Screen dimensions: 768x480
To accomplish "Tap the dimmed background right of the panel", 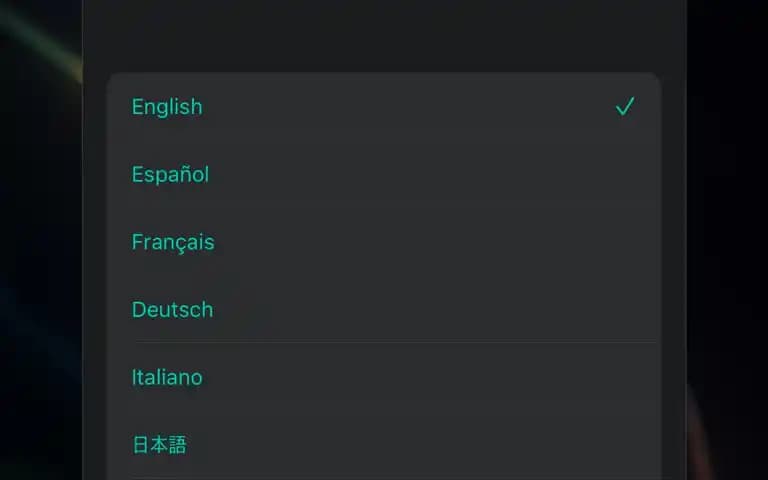I will 727,240.
